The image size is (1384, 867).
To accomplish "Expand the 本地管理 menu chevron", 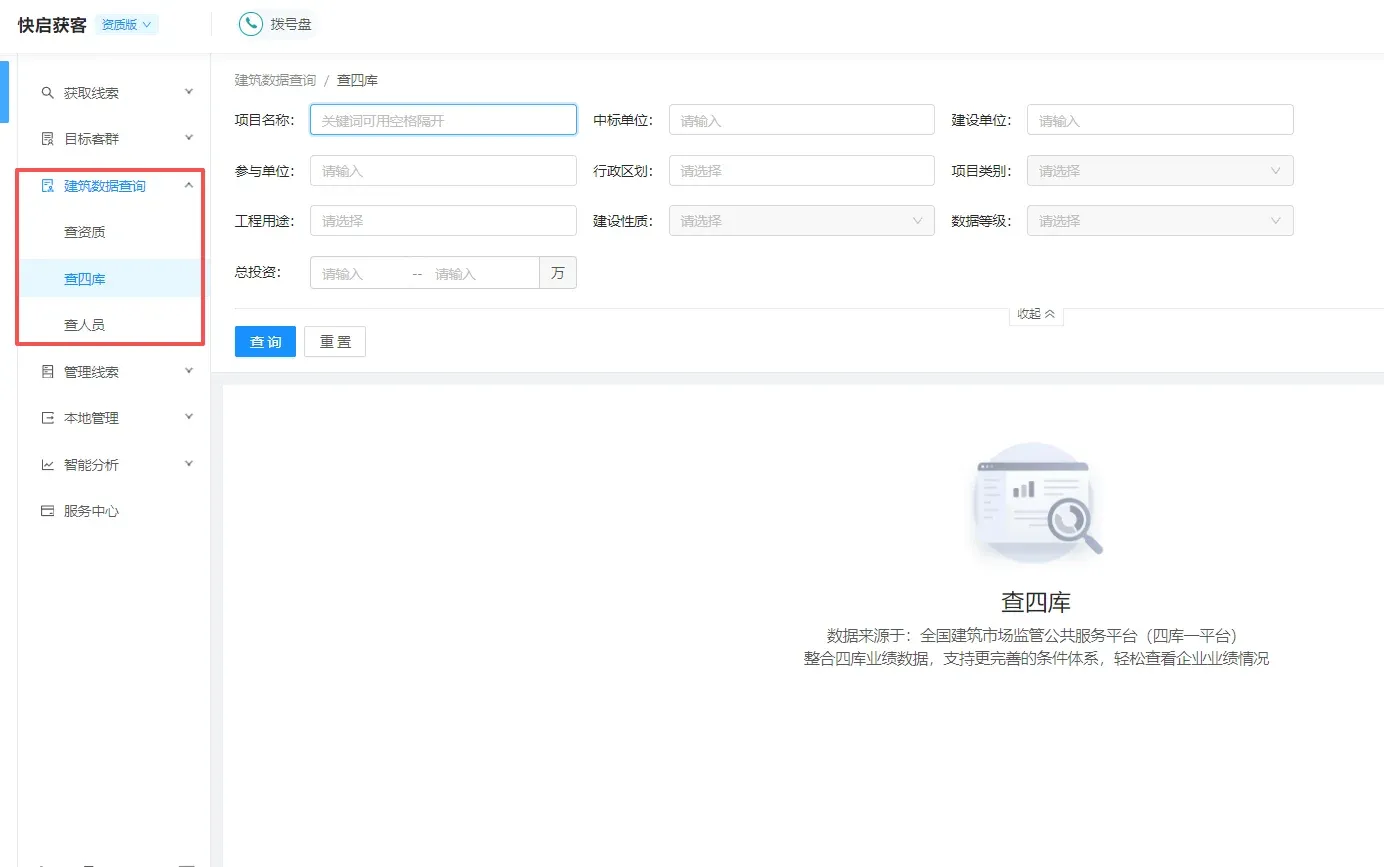I will pyautogui.click(x=189, y=417).
